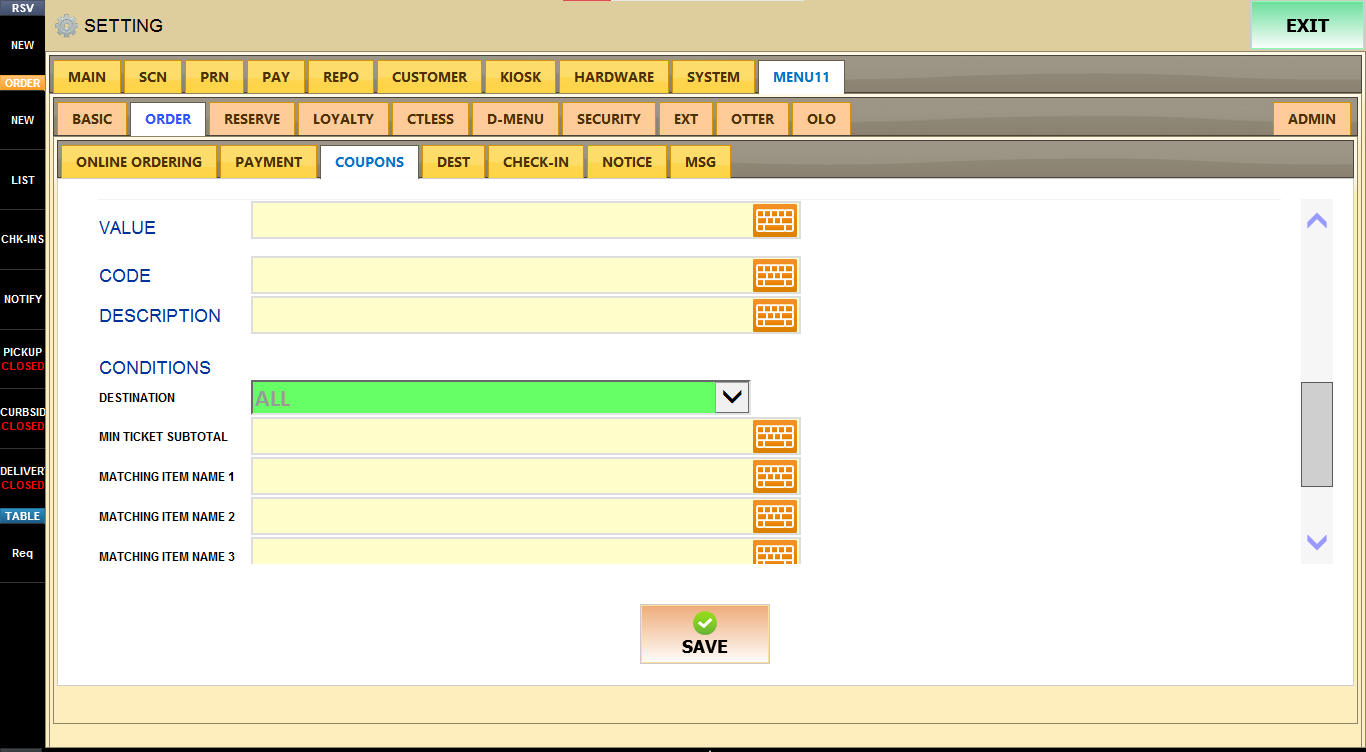Go to the NOTICE tab
This screenshot has width=1366, height=752.
click(627, 162)
